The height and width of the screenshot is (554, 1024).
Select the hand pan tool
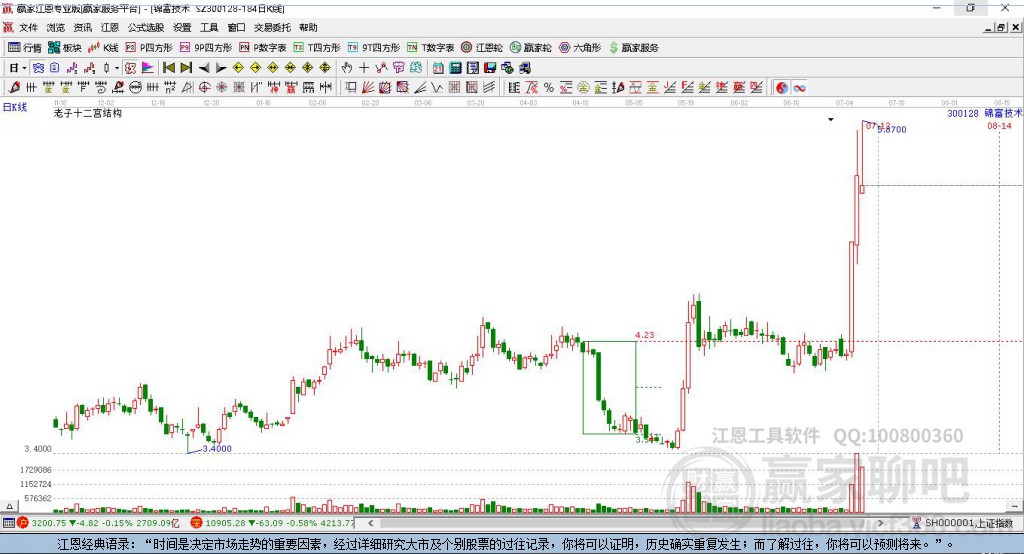coord(347,68)
